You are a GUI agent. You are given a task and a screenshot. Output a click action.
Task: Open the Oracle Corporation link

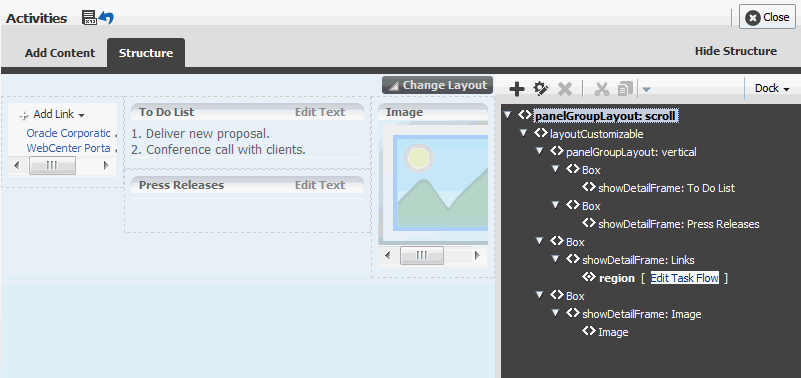click(68, 133)
